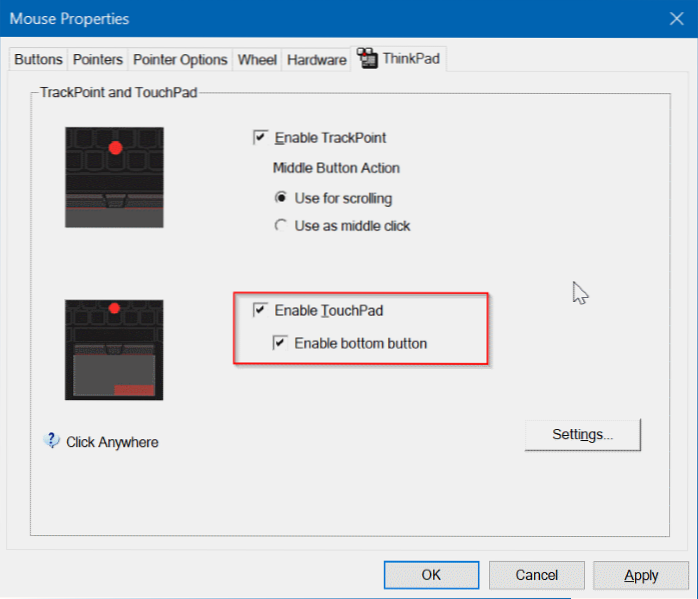Open the TouchPad Settings... button
Viewport: 698px width, 599px height.
[582, 435]
